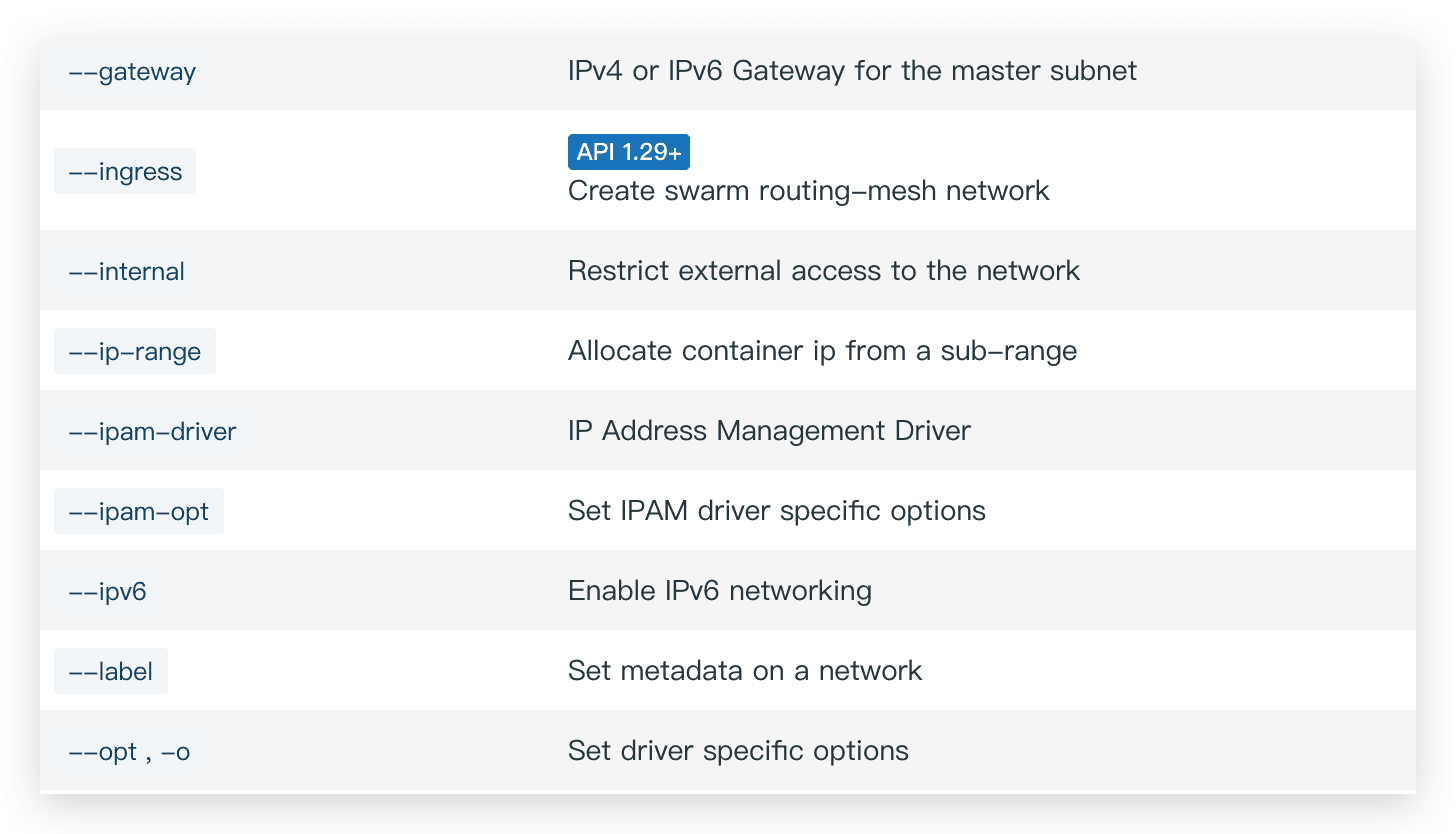Click the --ipam-opt option code label
1456x834 pixels.
tap(139, 512)
